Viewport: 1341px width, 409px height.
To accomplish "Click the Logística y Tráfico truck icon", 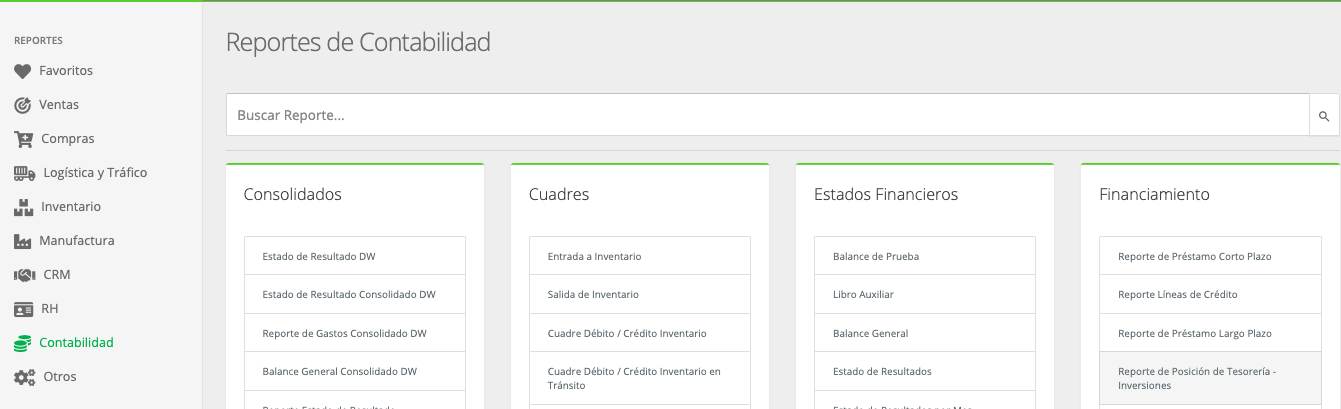I will 25,173.
